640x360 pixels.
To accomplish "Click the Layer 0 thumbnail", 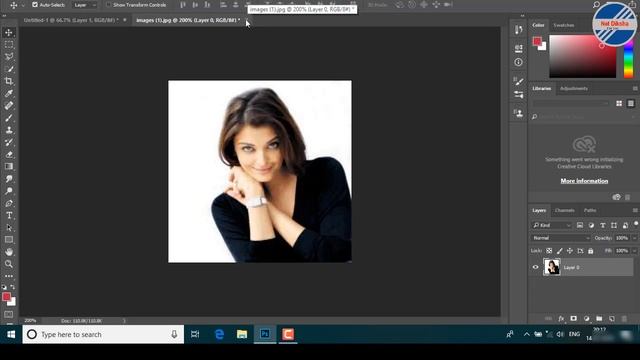I will click(x=552, y=267).
